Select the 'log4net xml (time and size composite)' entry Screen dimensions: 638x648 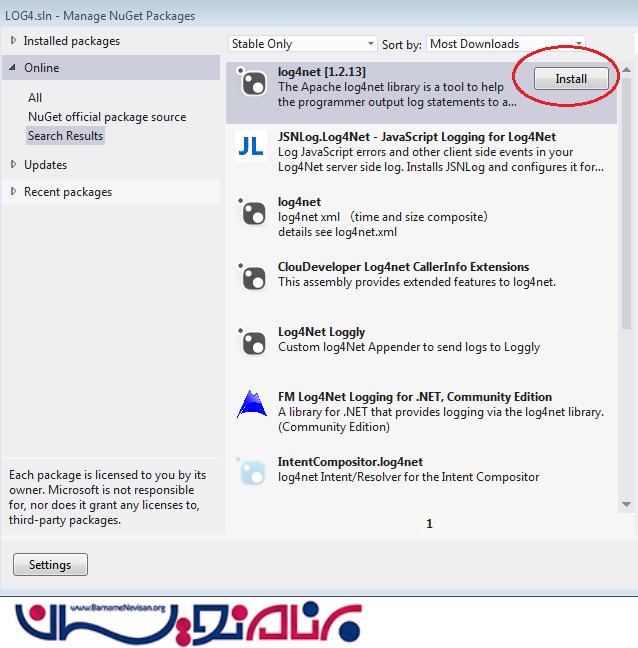(421, 217)
